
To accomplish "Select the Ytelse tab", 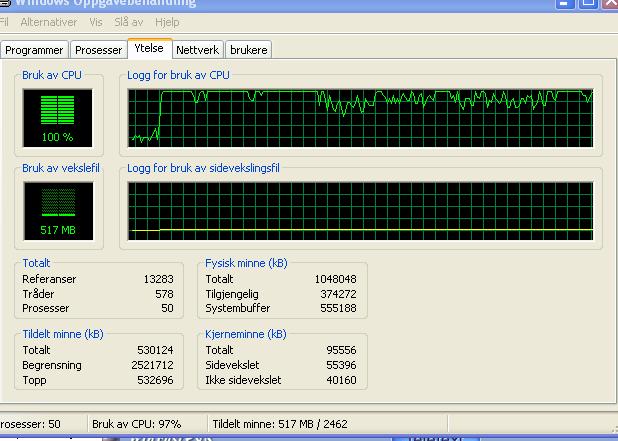I will [x=149, y=48].
